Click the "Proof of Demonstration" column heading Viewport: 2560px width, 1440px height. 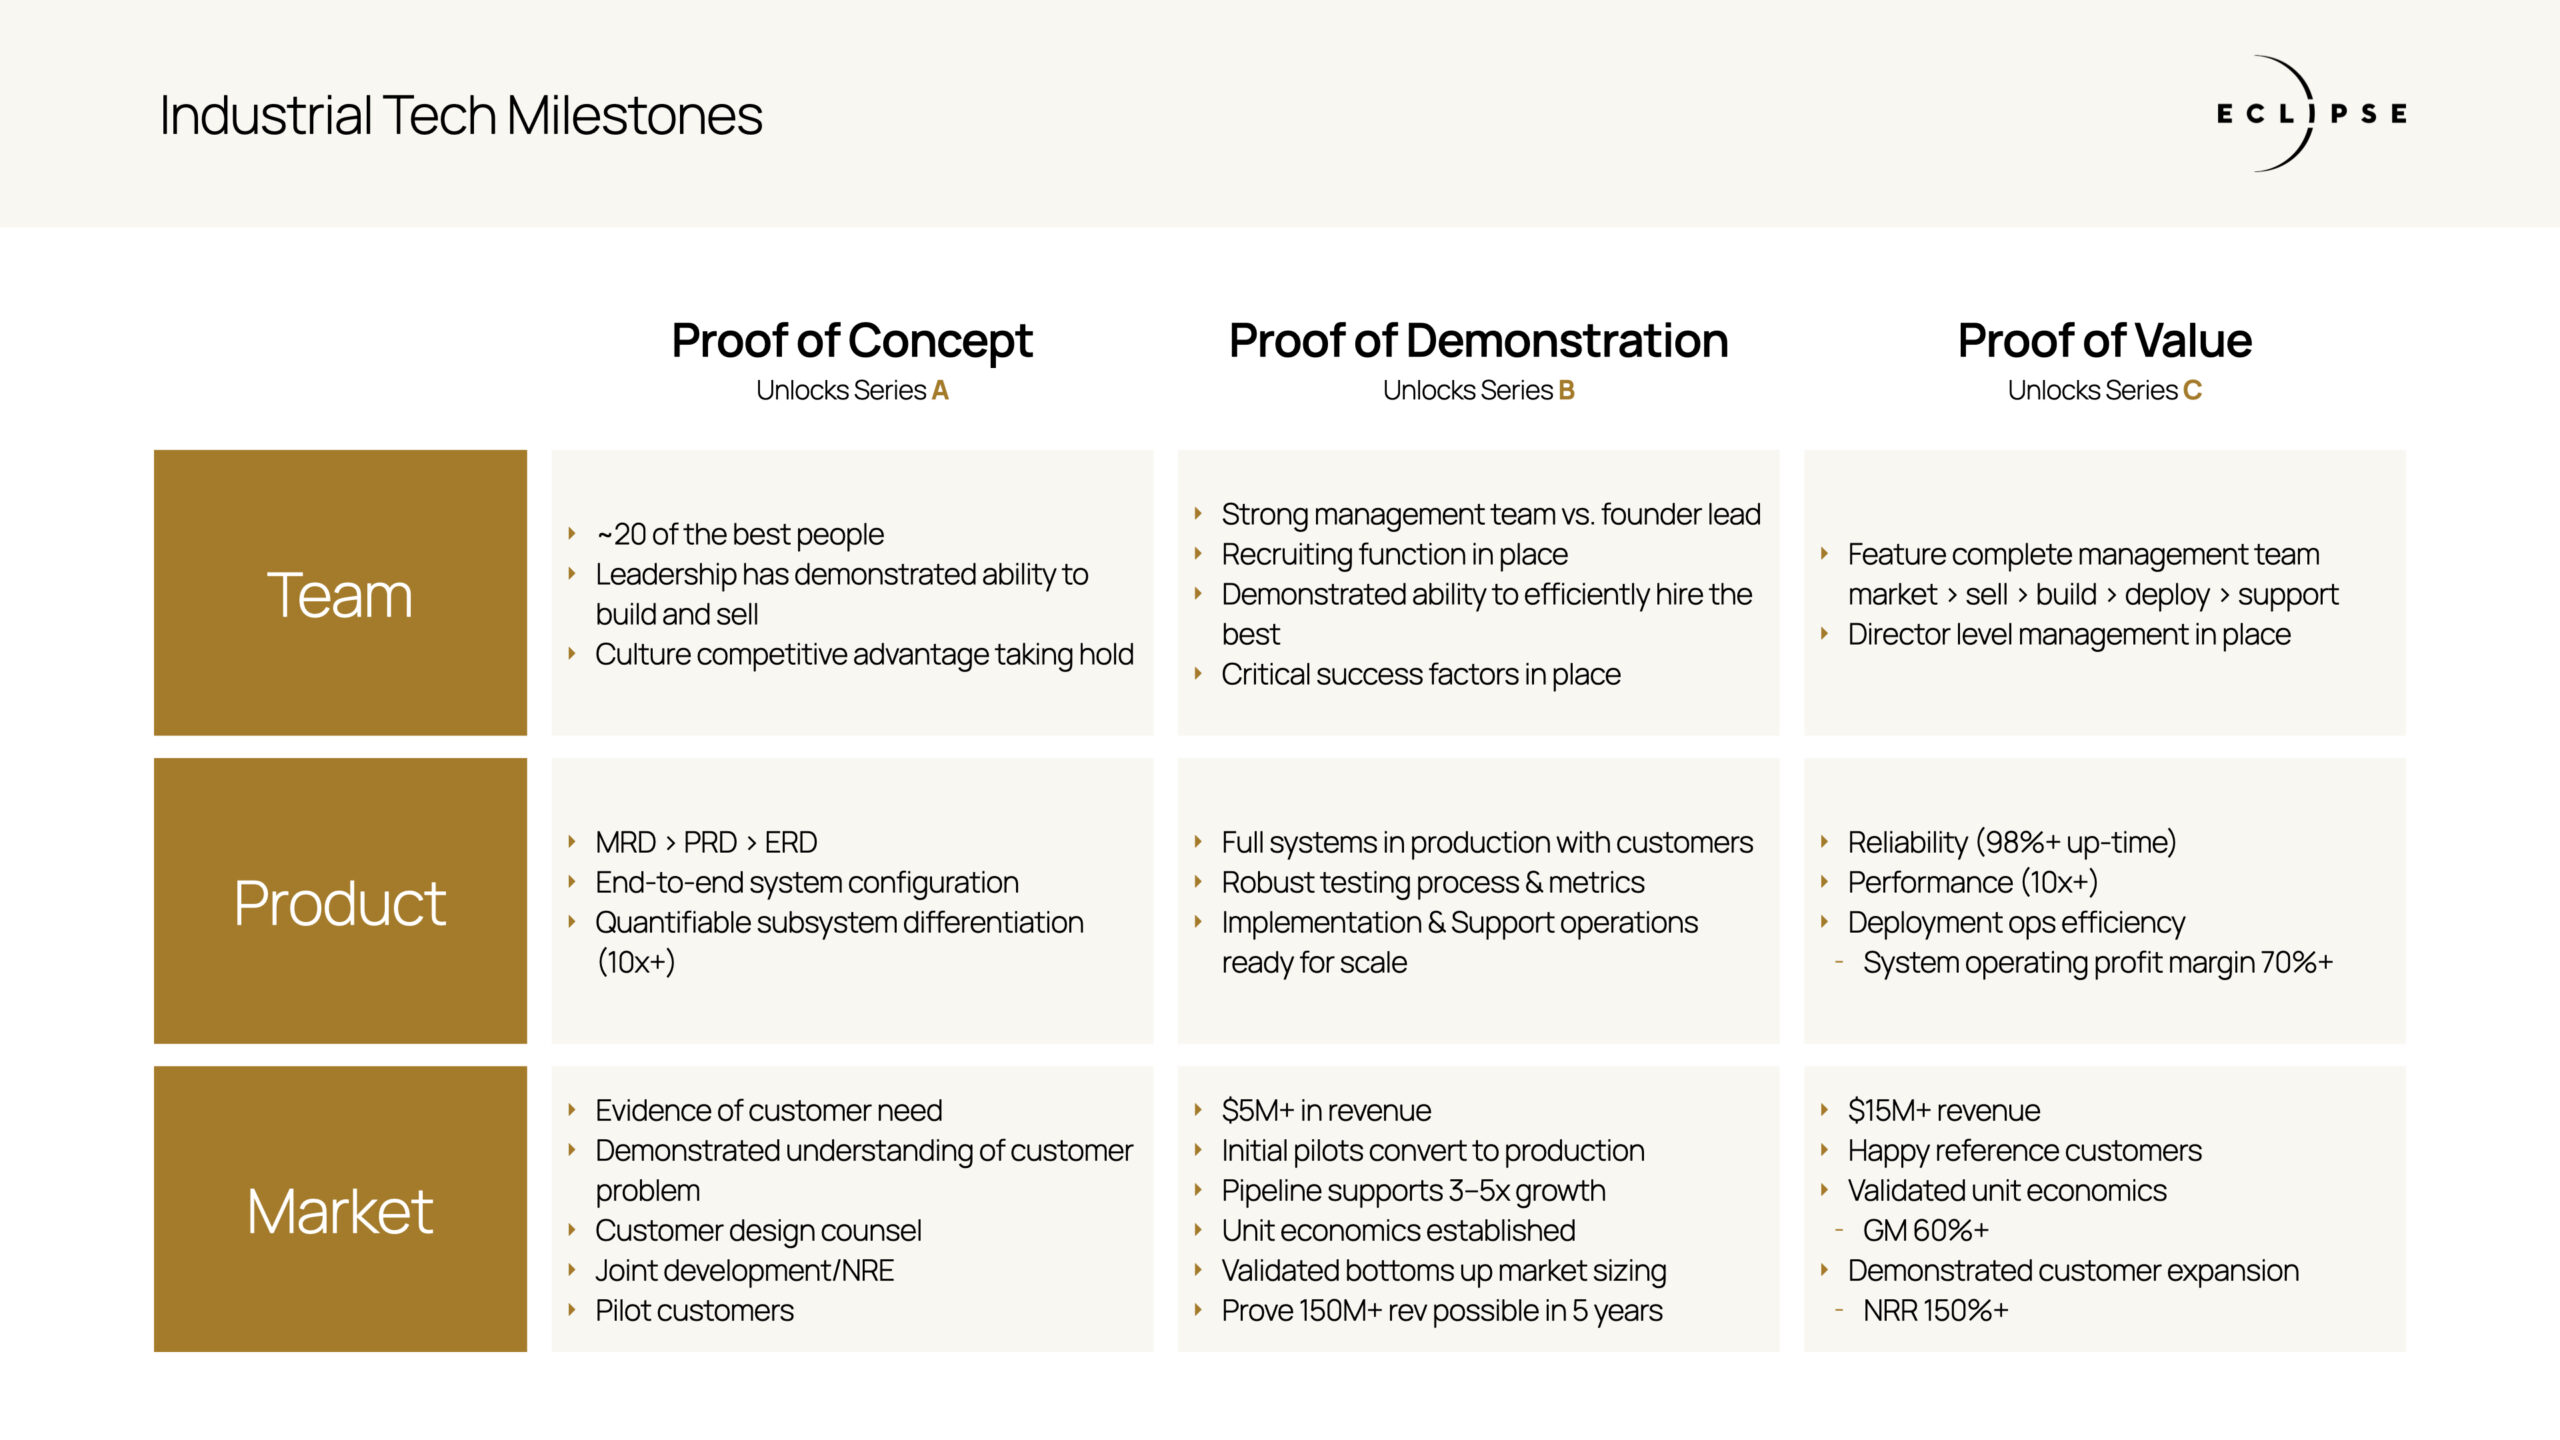pos(1478,341)
